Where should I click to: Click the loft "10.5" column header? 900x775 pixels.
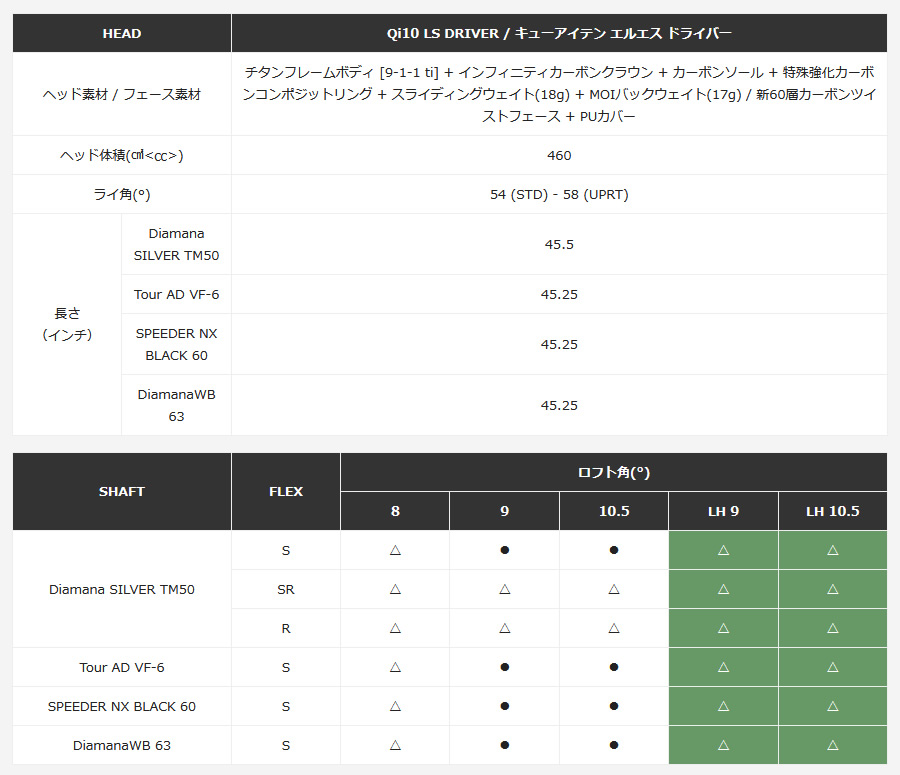pyautogui.click(x=614, y=511)
